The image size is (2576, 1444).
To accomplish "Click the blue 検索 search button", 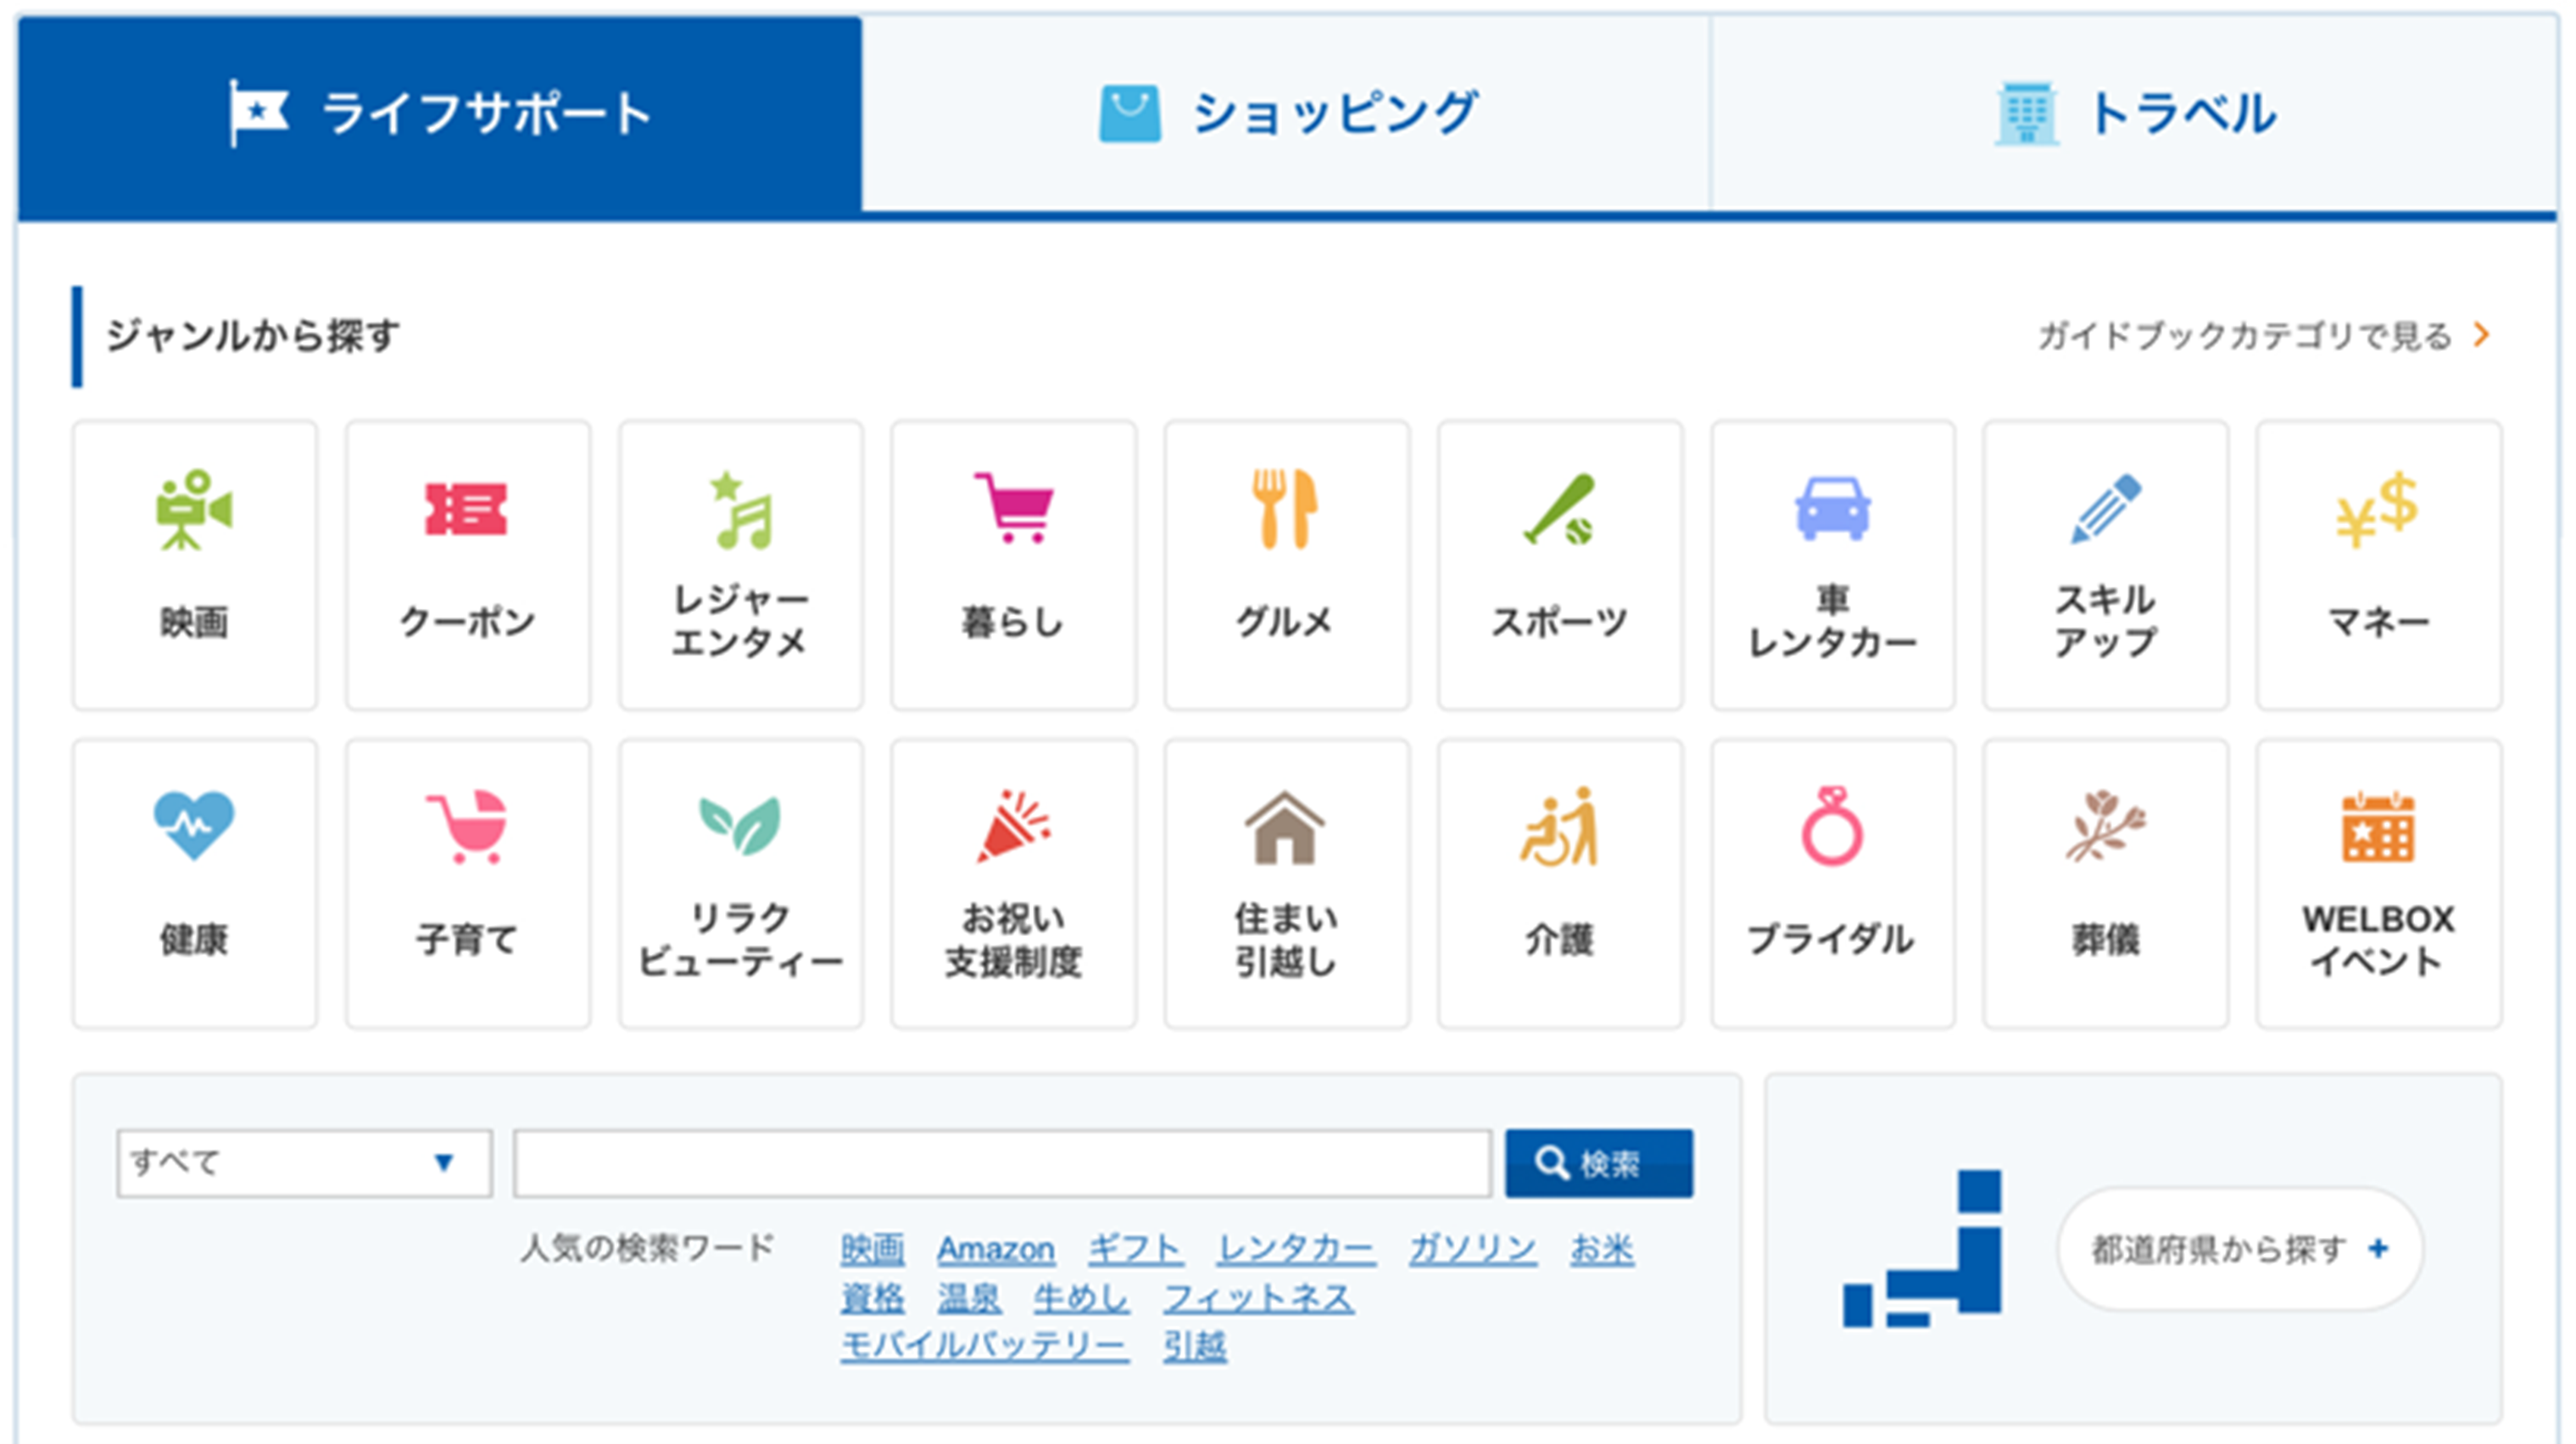I will click(x=1599, y=1163).
